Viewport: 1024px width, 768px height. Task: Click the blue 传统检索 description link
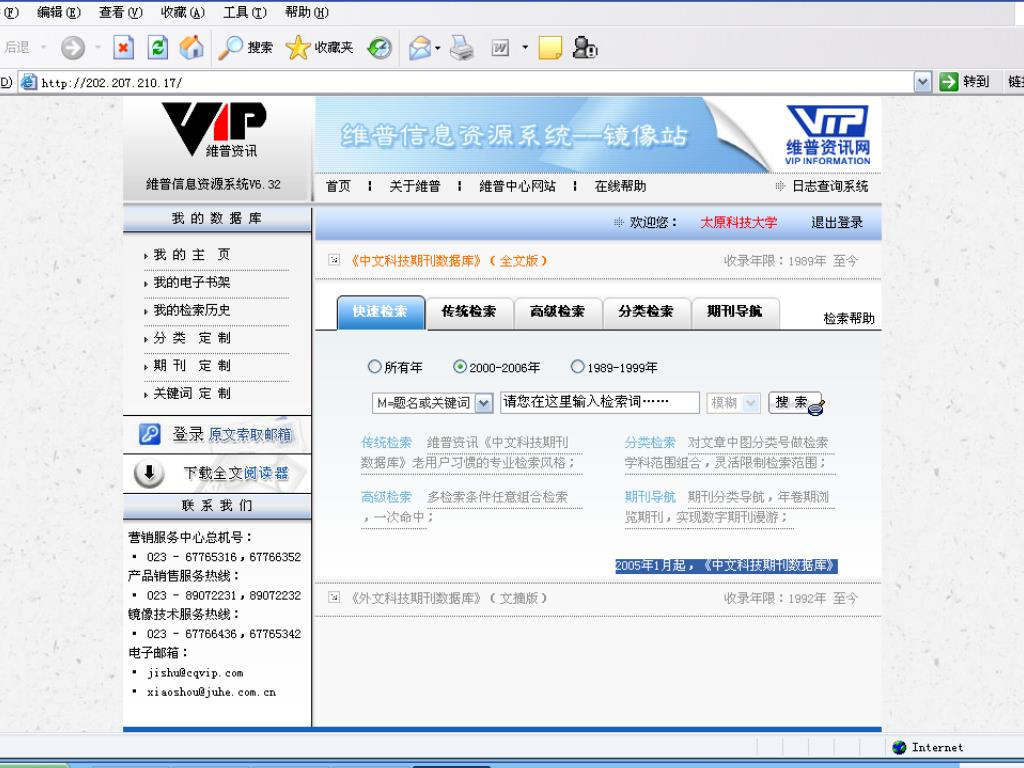pos(387,442)
